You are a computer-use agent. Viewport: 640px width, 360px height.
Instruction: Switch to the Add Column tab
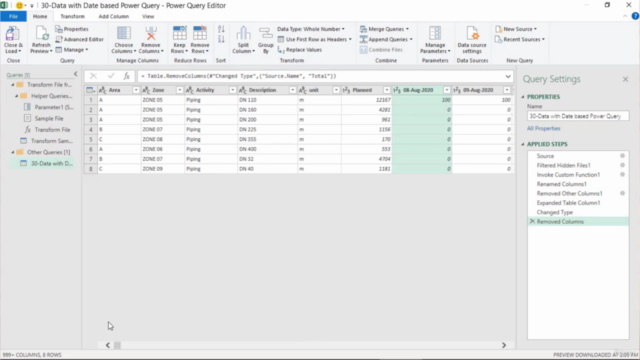point(113,16)
